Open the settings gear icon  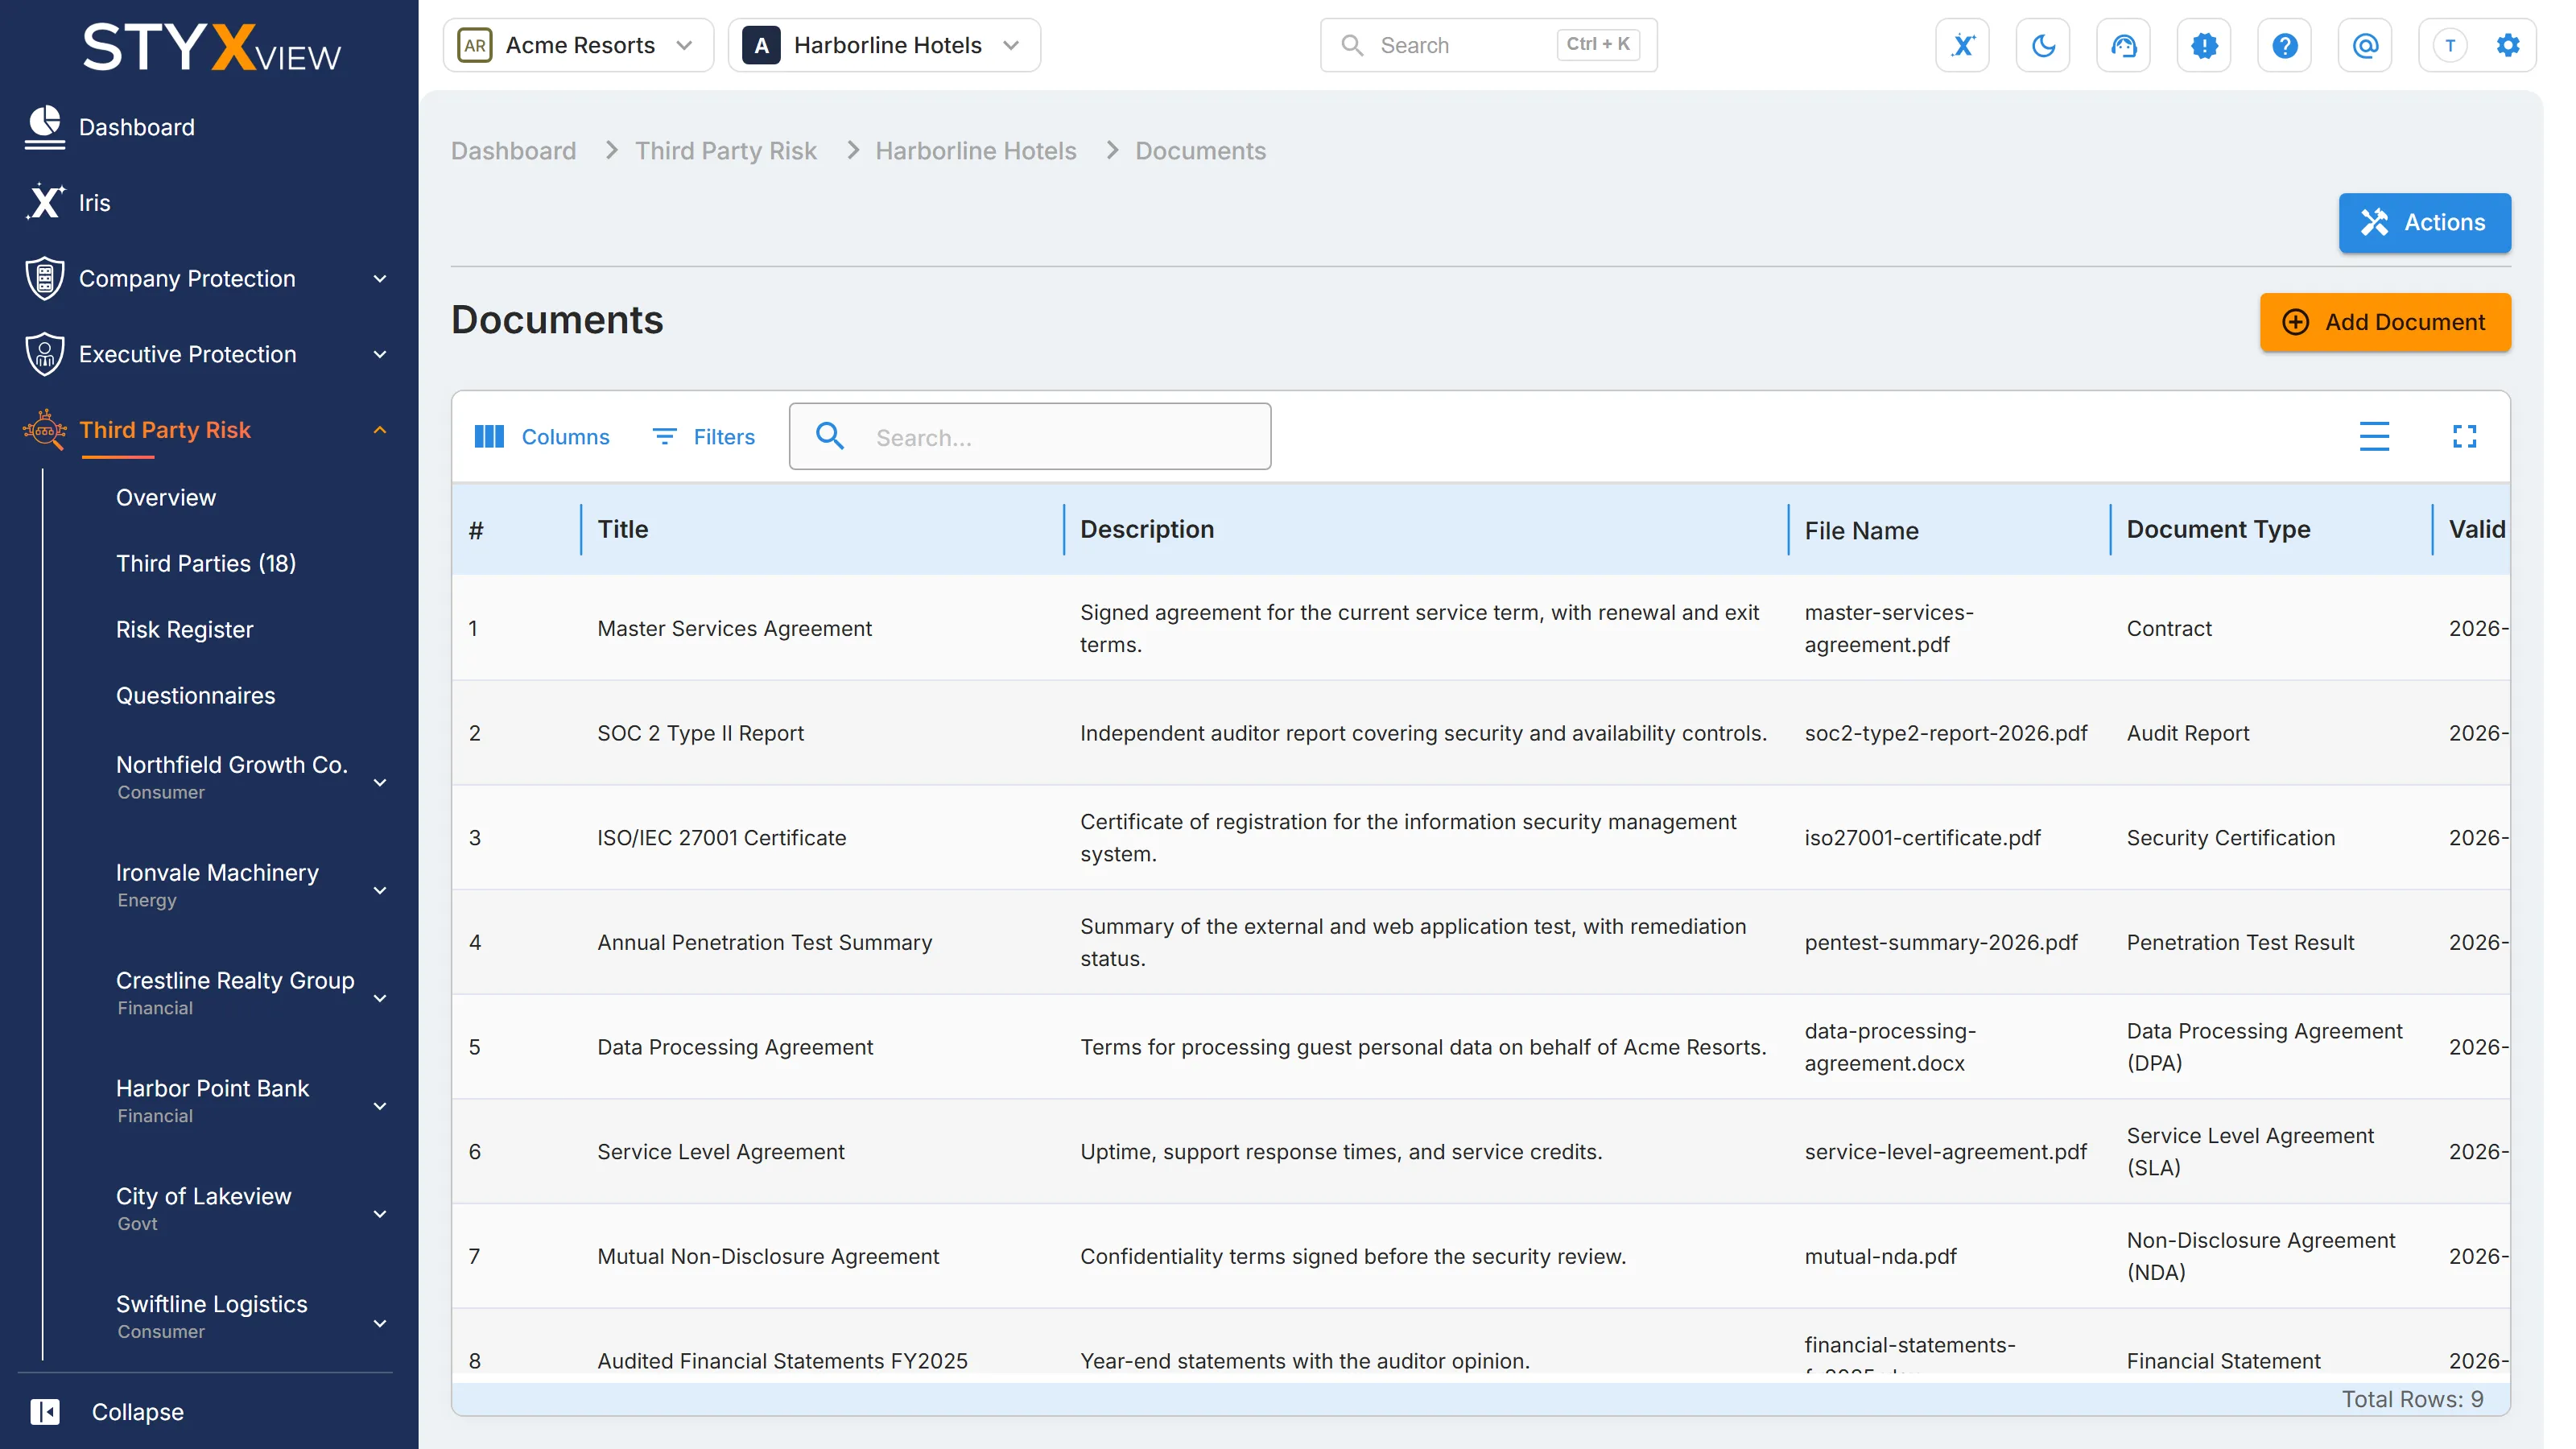coord(2508,45)
